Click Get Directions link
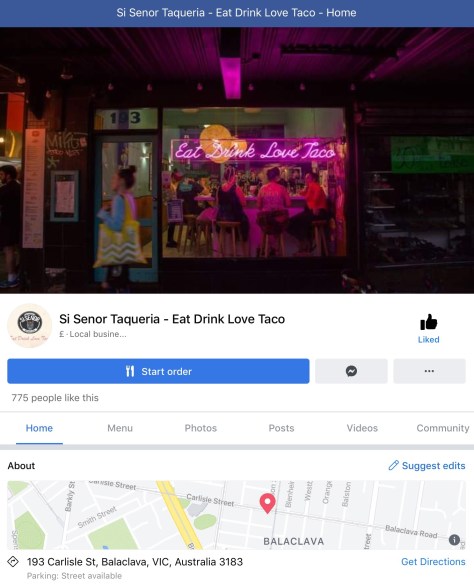 tap(433, 562)
